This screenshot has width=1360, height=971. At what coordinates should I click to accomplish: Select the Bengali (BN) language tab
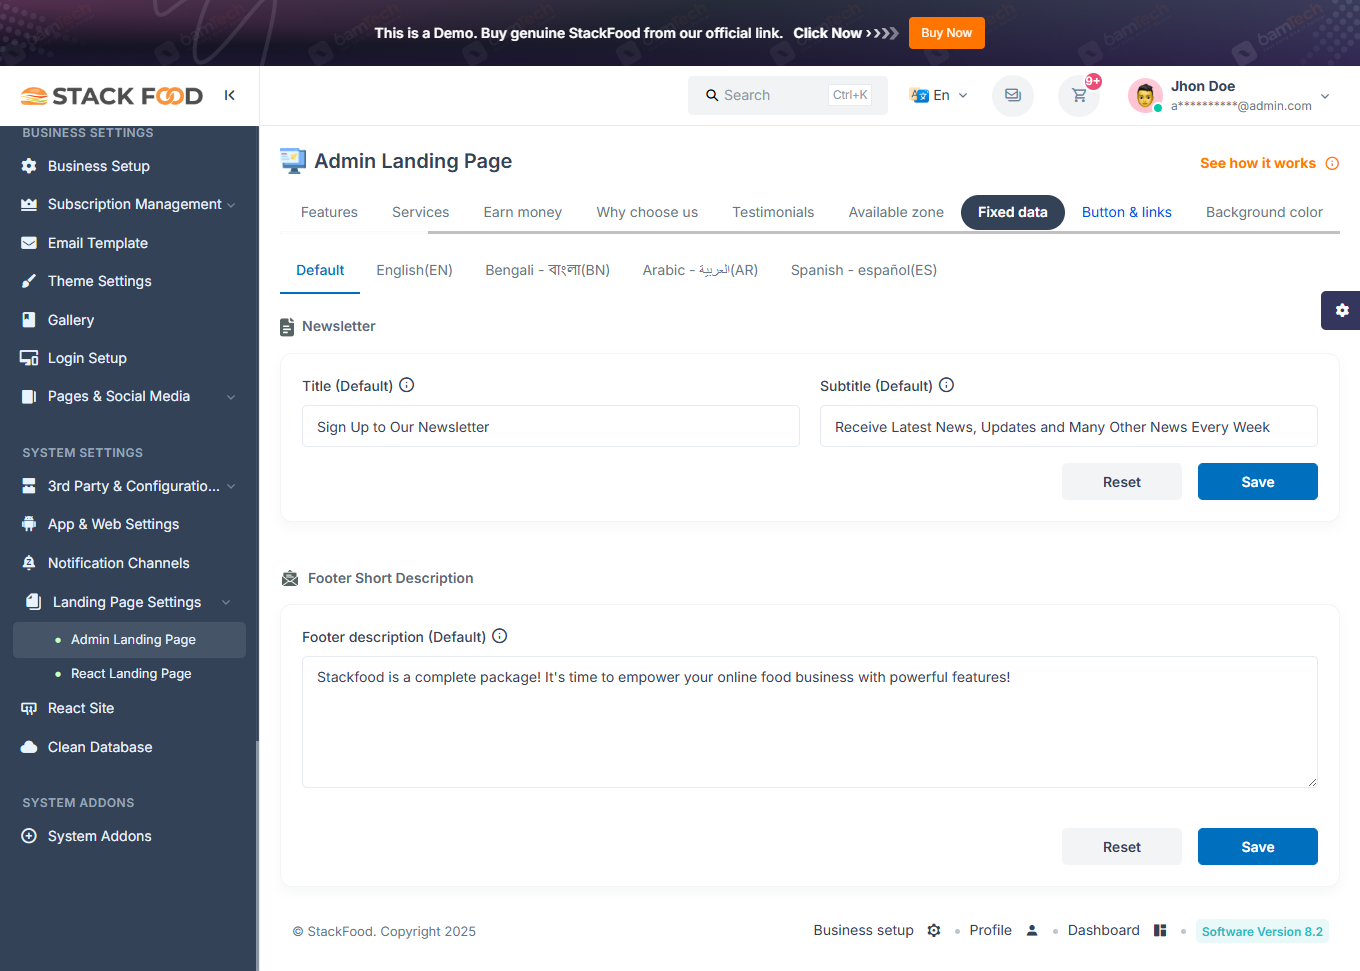click(x=547, y=270)
